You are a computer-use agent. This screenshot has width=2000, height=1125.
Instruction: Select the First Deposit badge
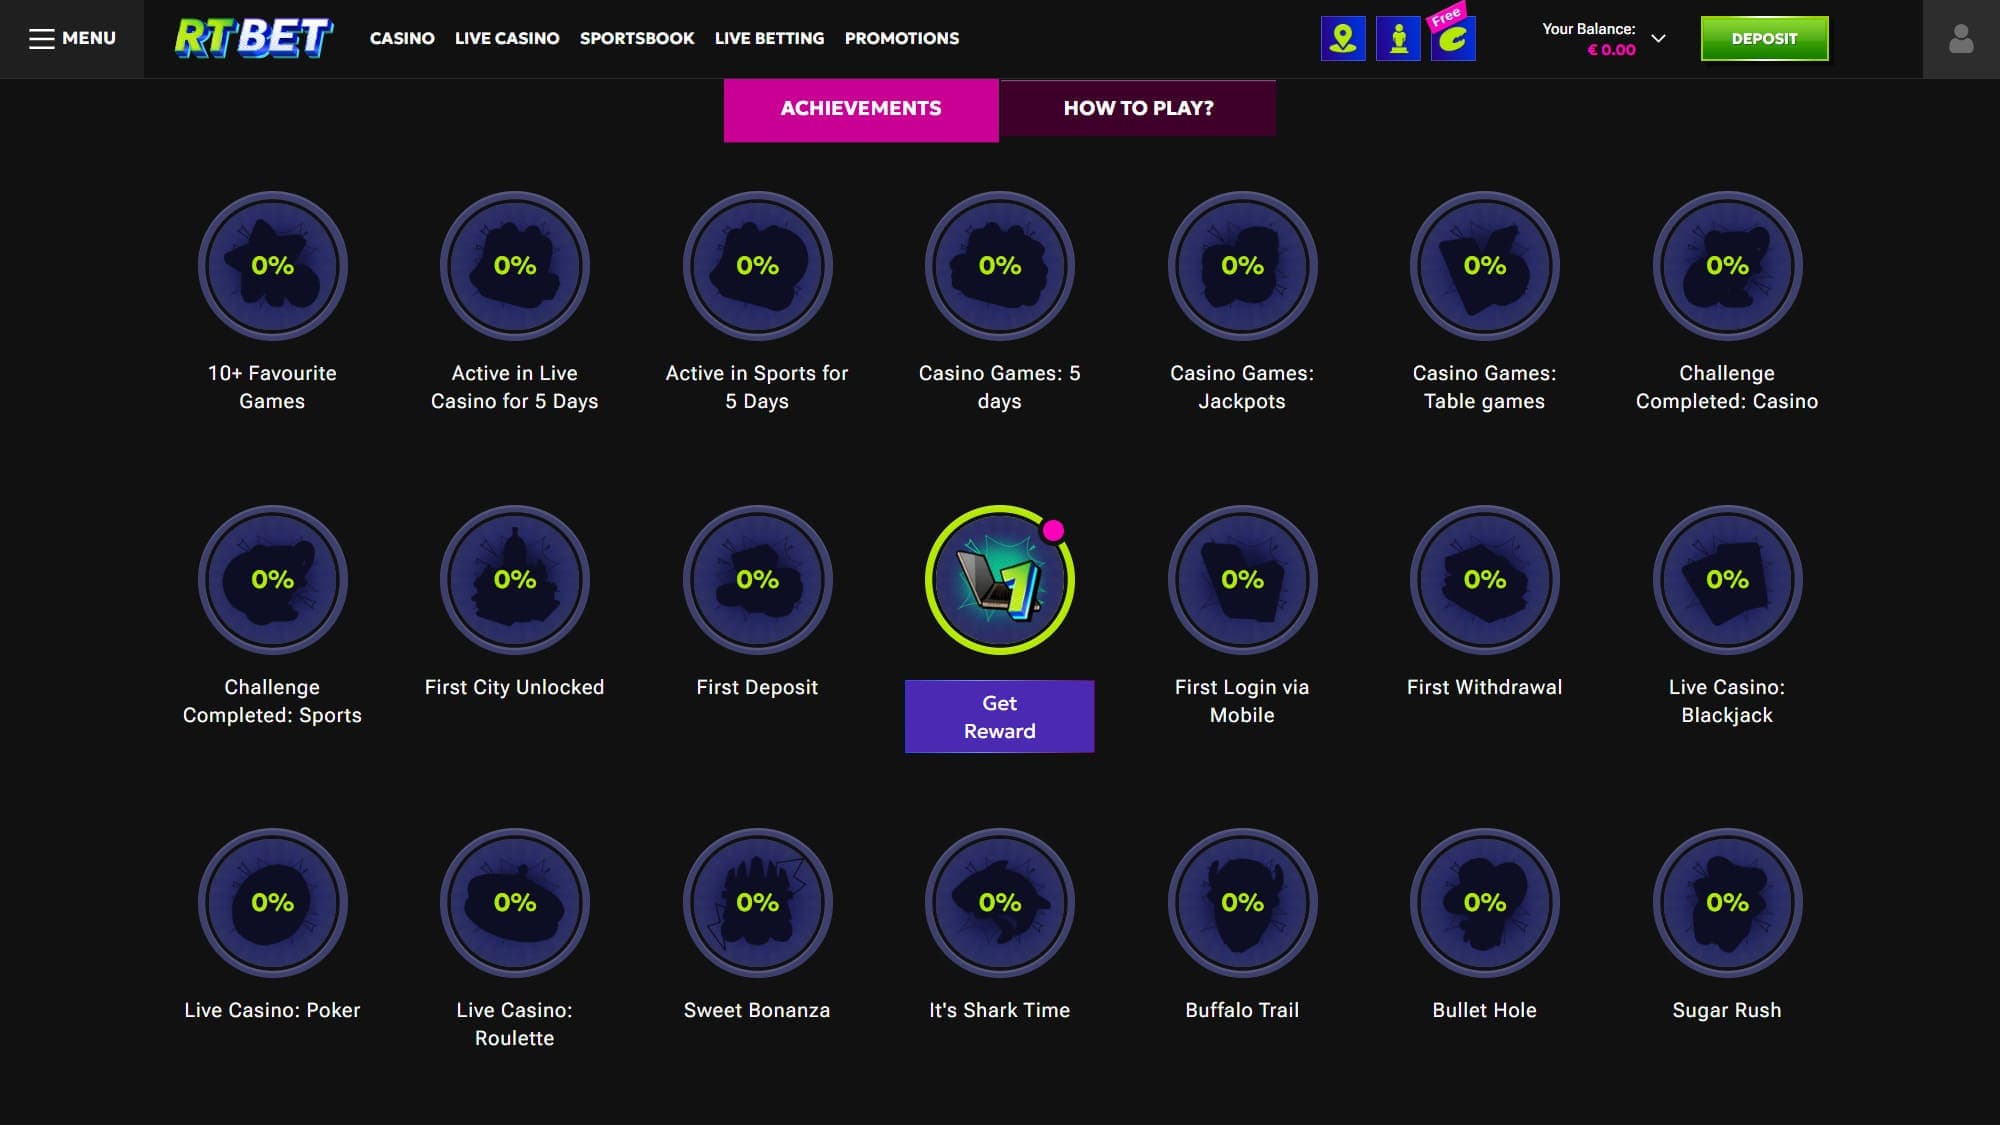click(757, 580)
